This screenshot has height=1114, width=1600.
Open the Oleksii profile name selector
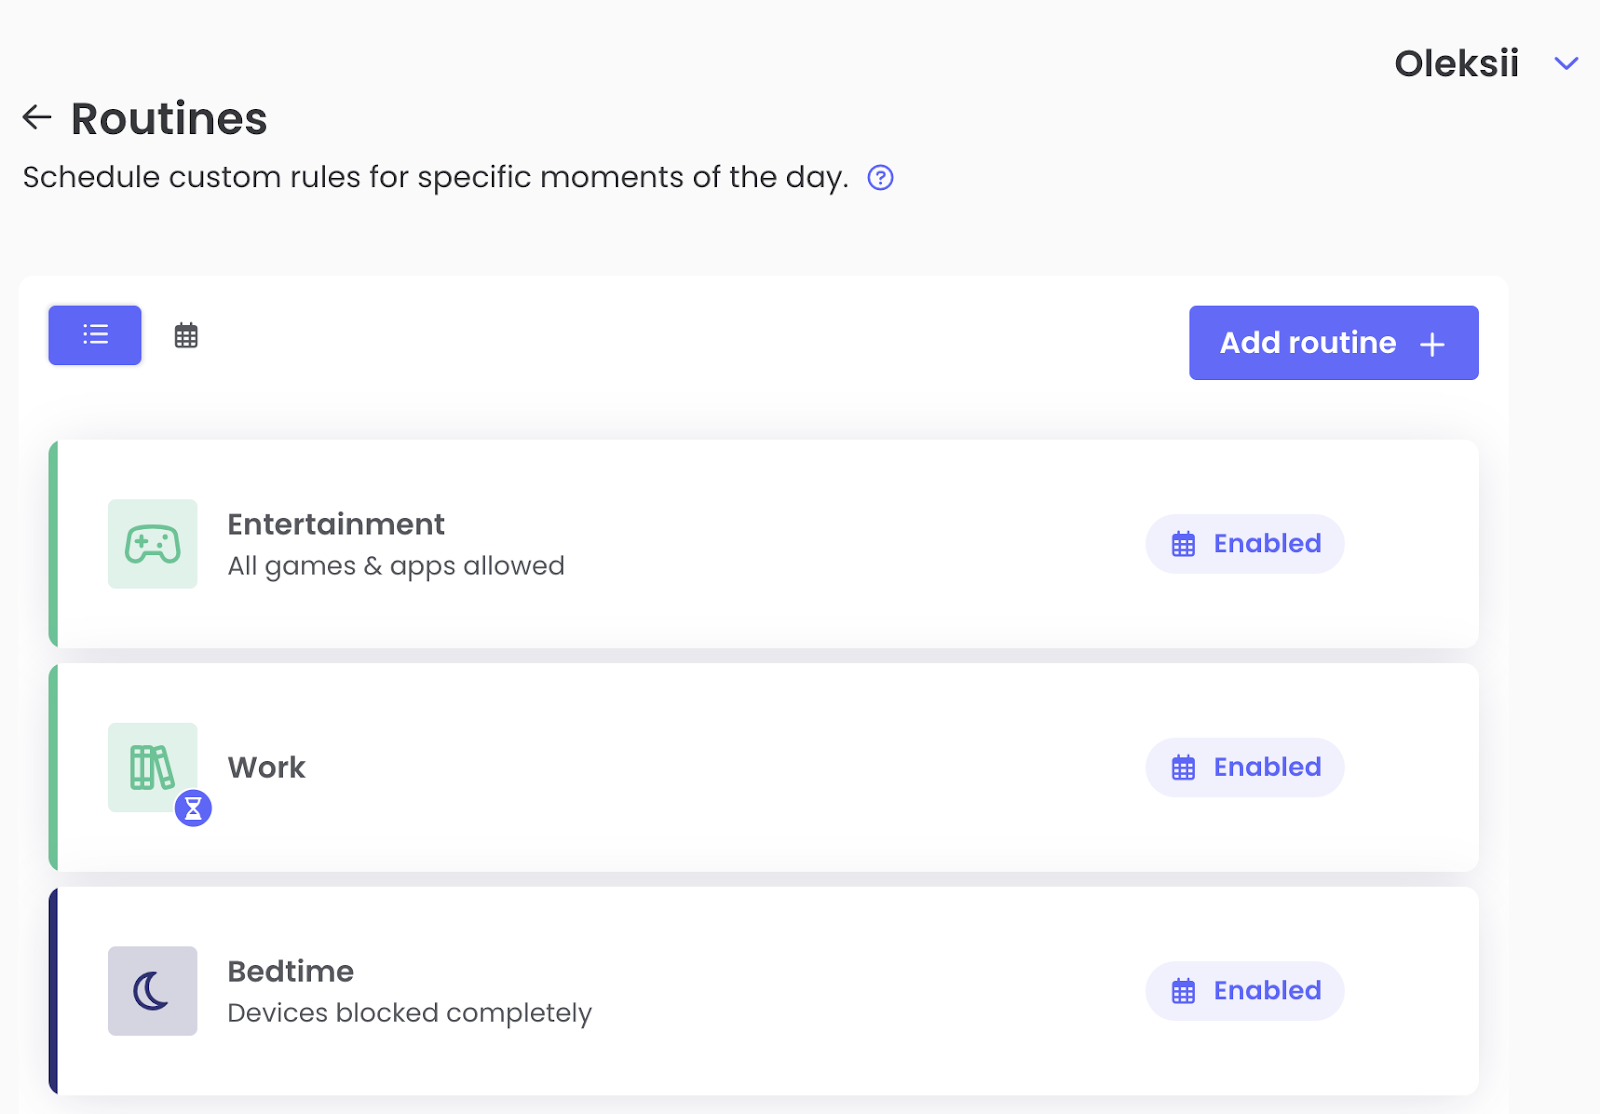click(x=1457, y=64)
